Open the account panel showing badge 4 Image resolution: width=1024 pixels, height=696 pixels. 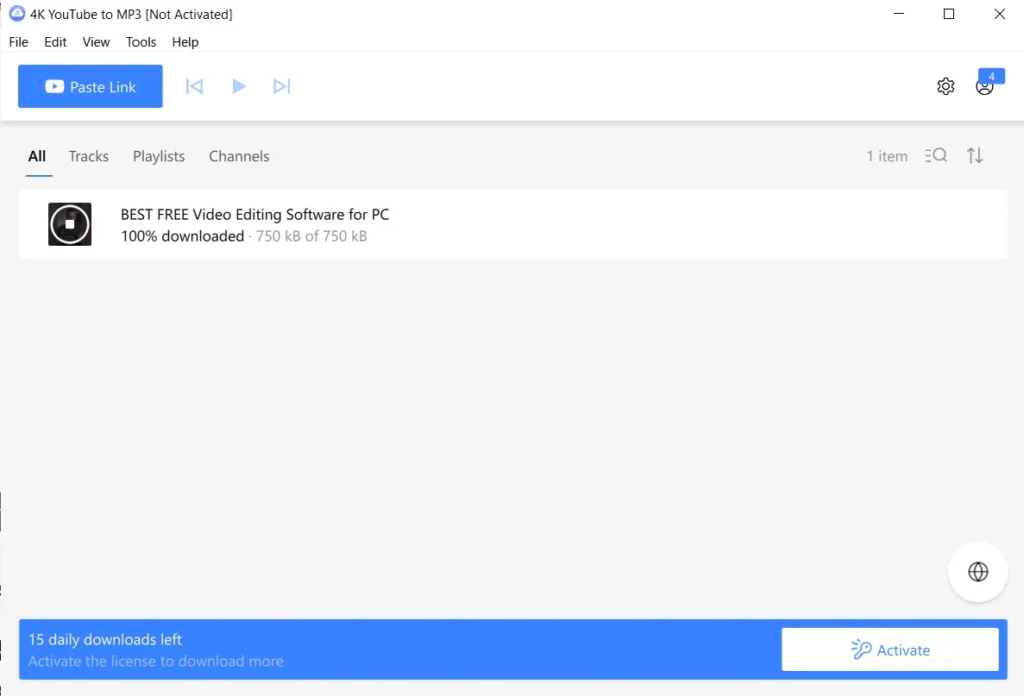click(984, 88)
